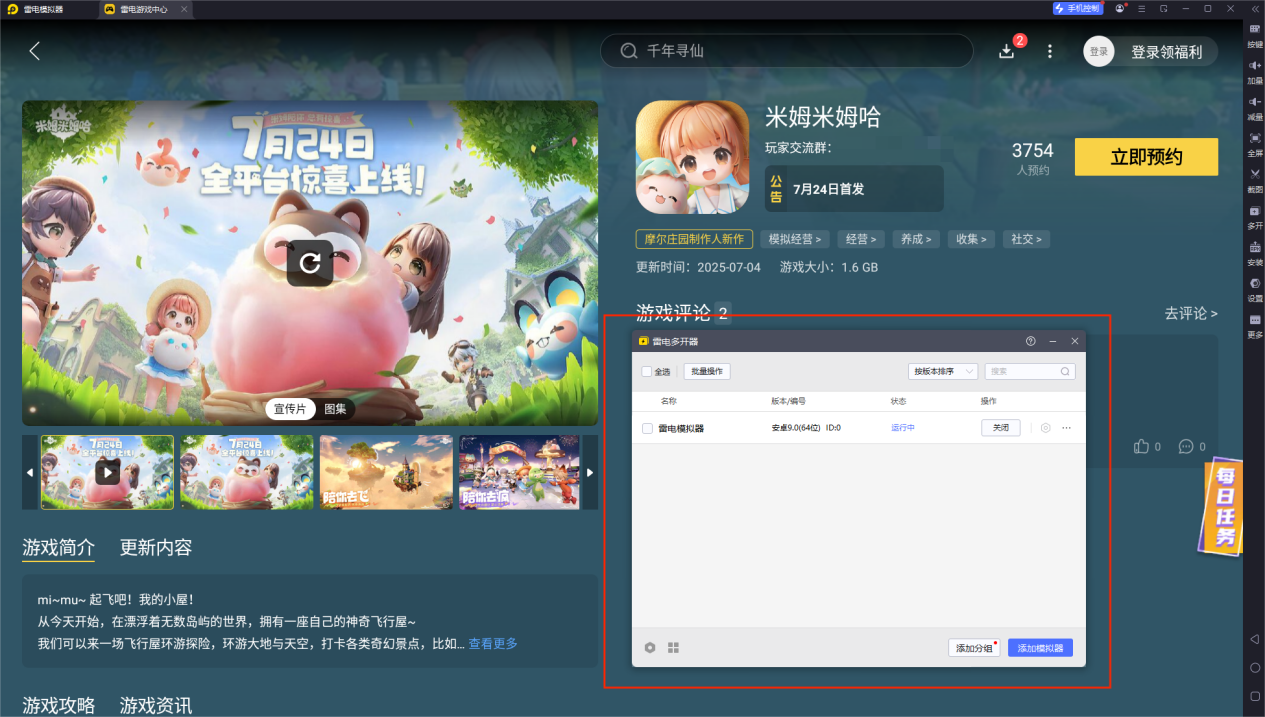Click the 社交 category tag

[x=1025, y=239]
